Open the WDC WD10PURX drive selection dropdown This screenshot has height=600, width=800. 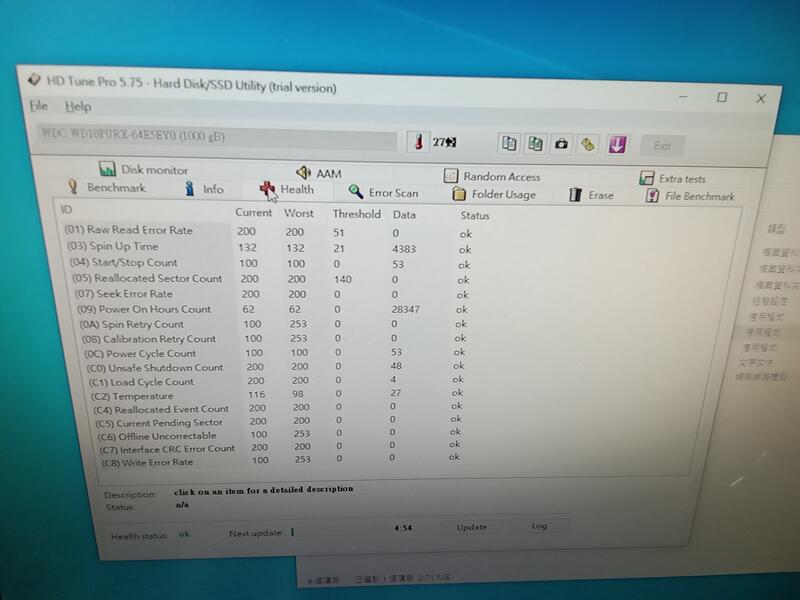pyautogui.click(x=216, y=137)
